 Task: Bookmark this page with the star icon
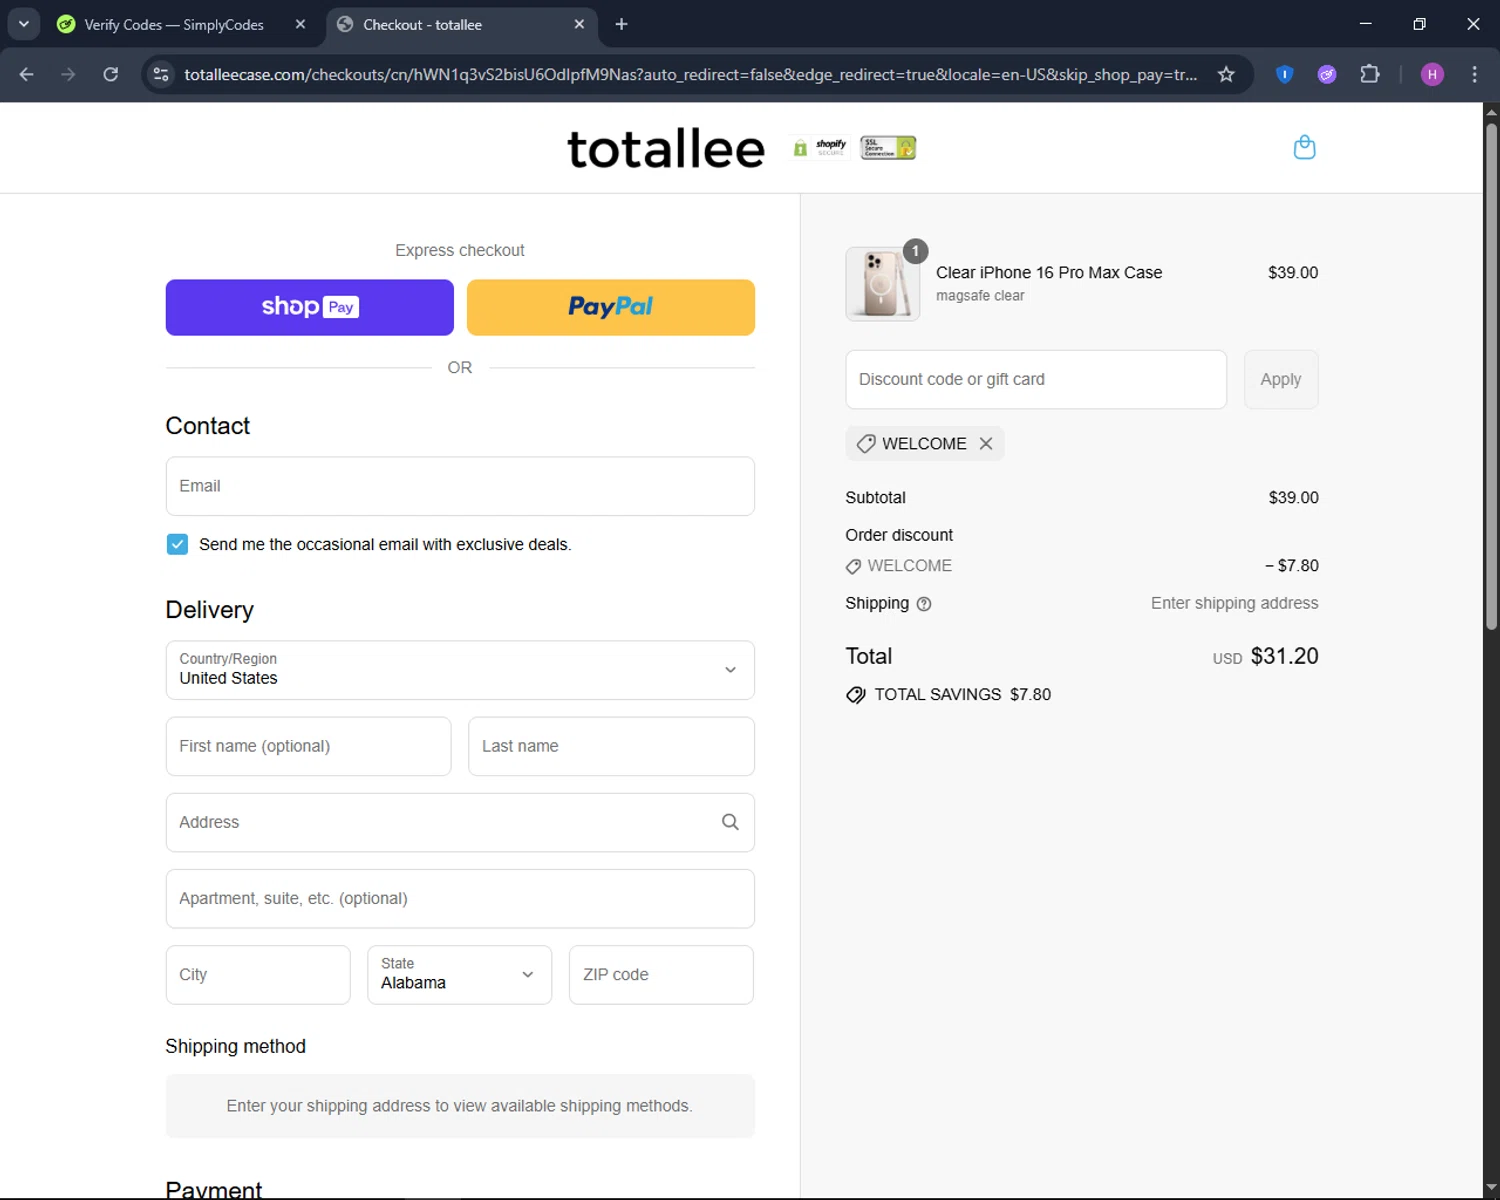click(x=1226, y=74)
